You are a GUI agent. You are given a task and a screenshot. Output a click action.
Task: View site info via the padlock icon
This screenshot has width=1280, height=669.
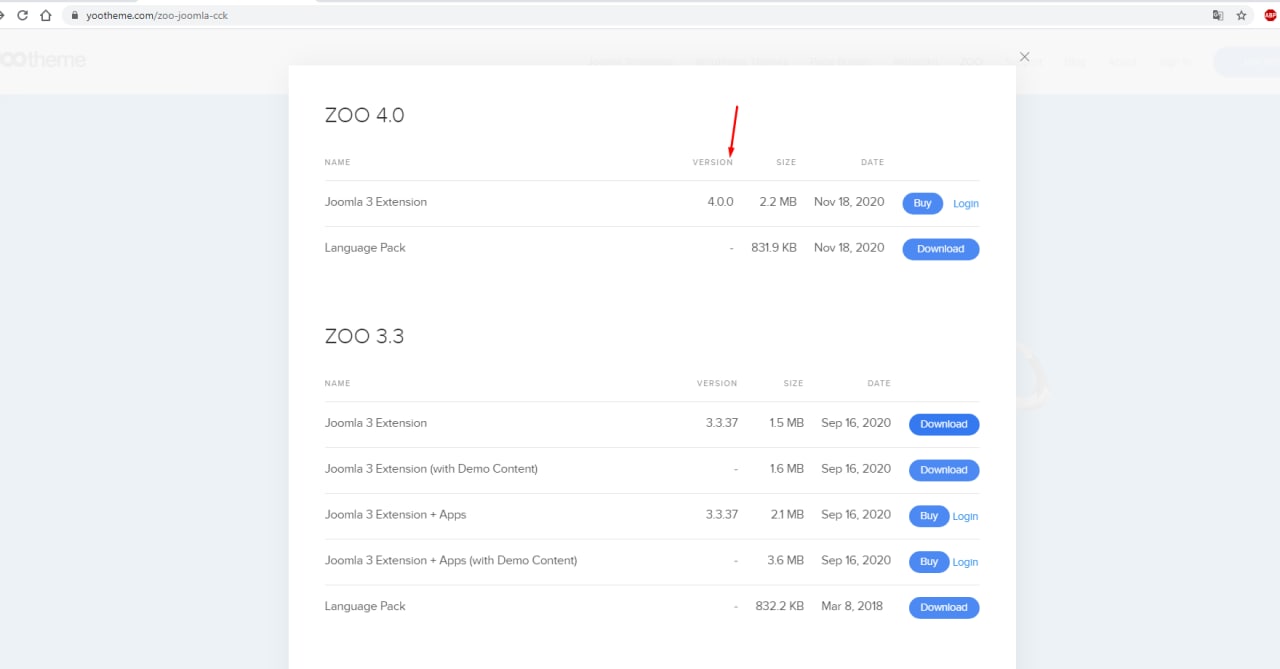coord(74,15)
